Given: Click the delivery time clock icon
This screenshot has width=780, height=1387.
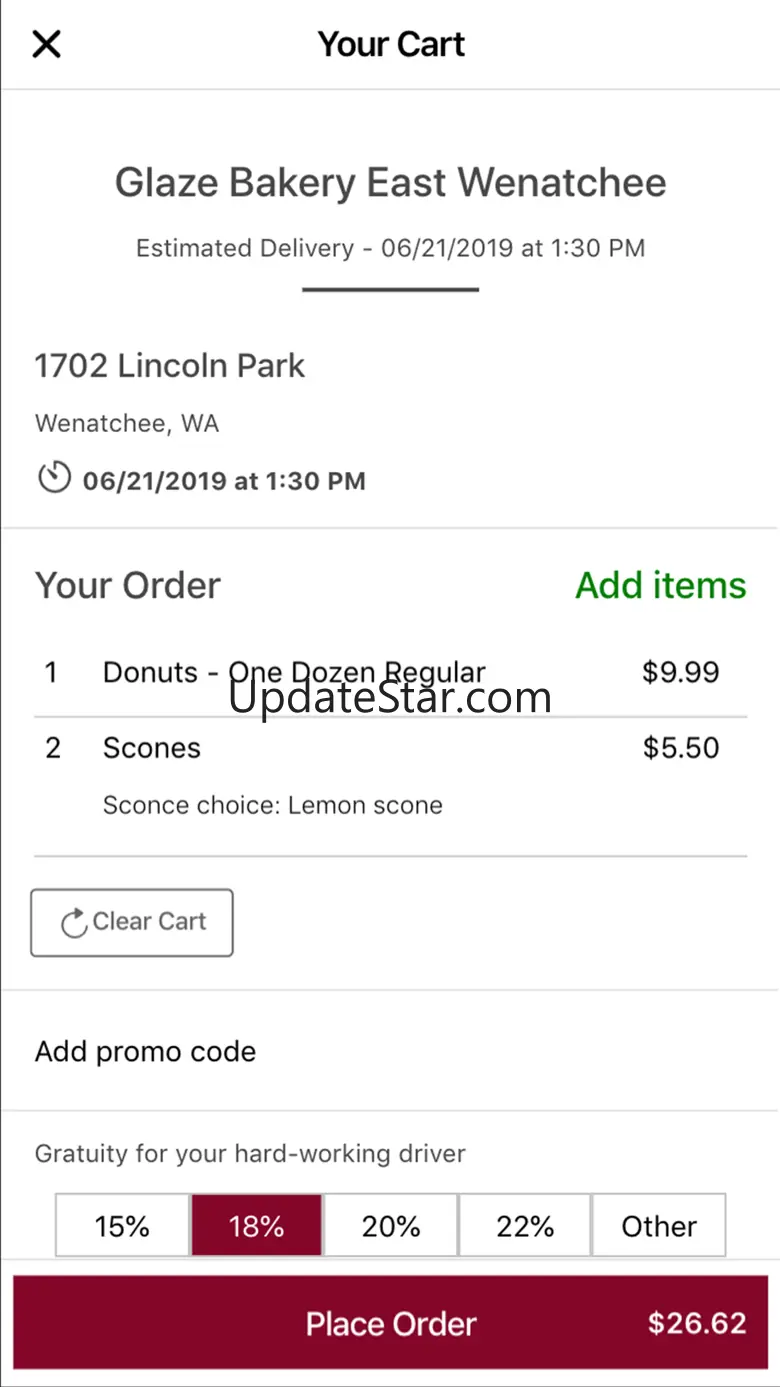Looking at the screenshot, I should 54,478.
